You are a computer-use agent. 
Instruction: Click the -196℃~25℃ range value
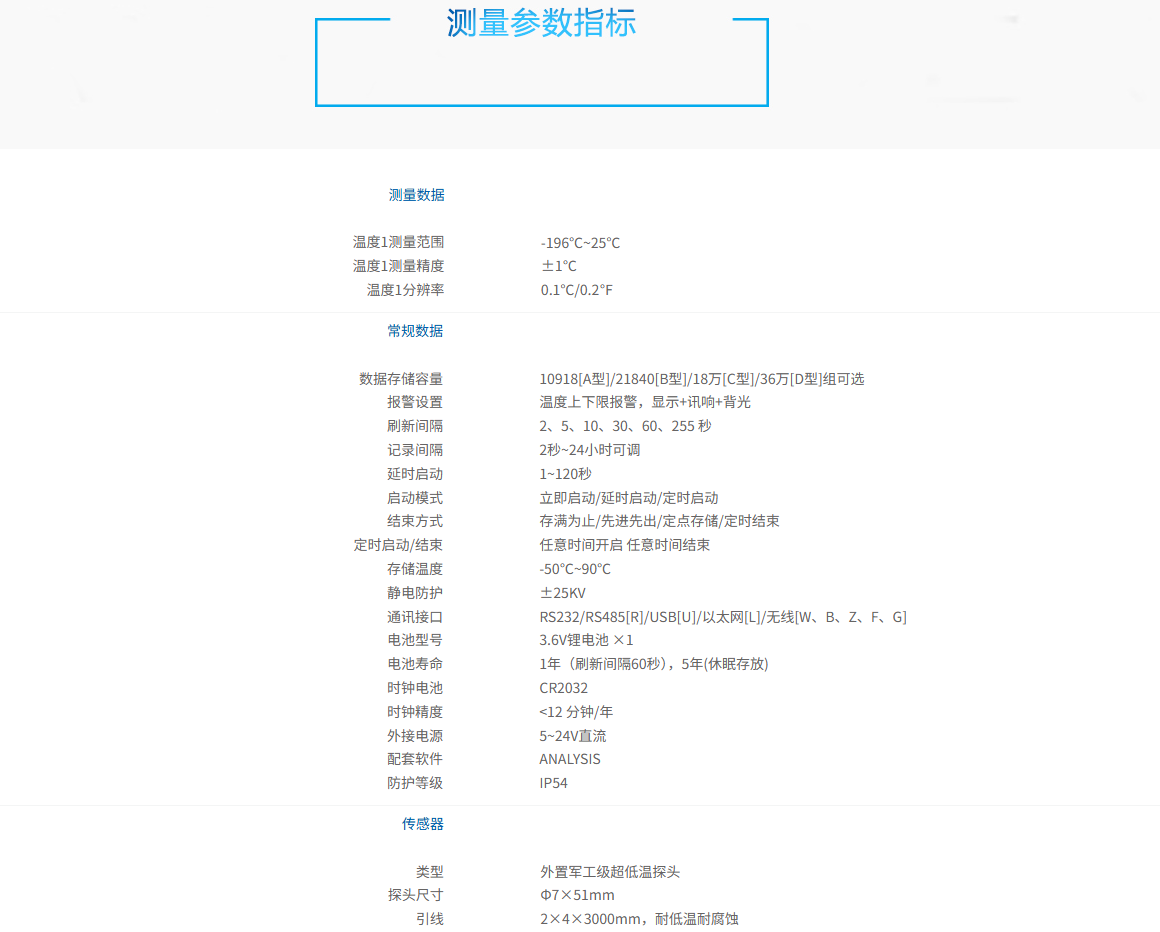tap(580, 243)
